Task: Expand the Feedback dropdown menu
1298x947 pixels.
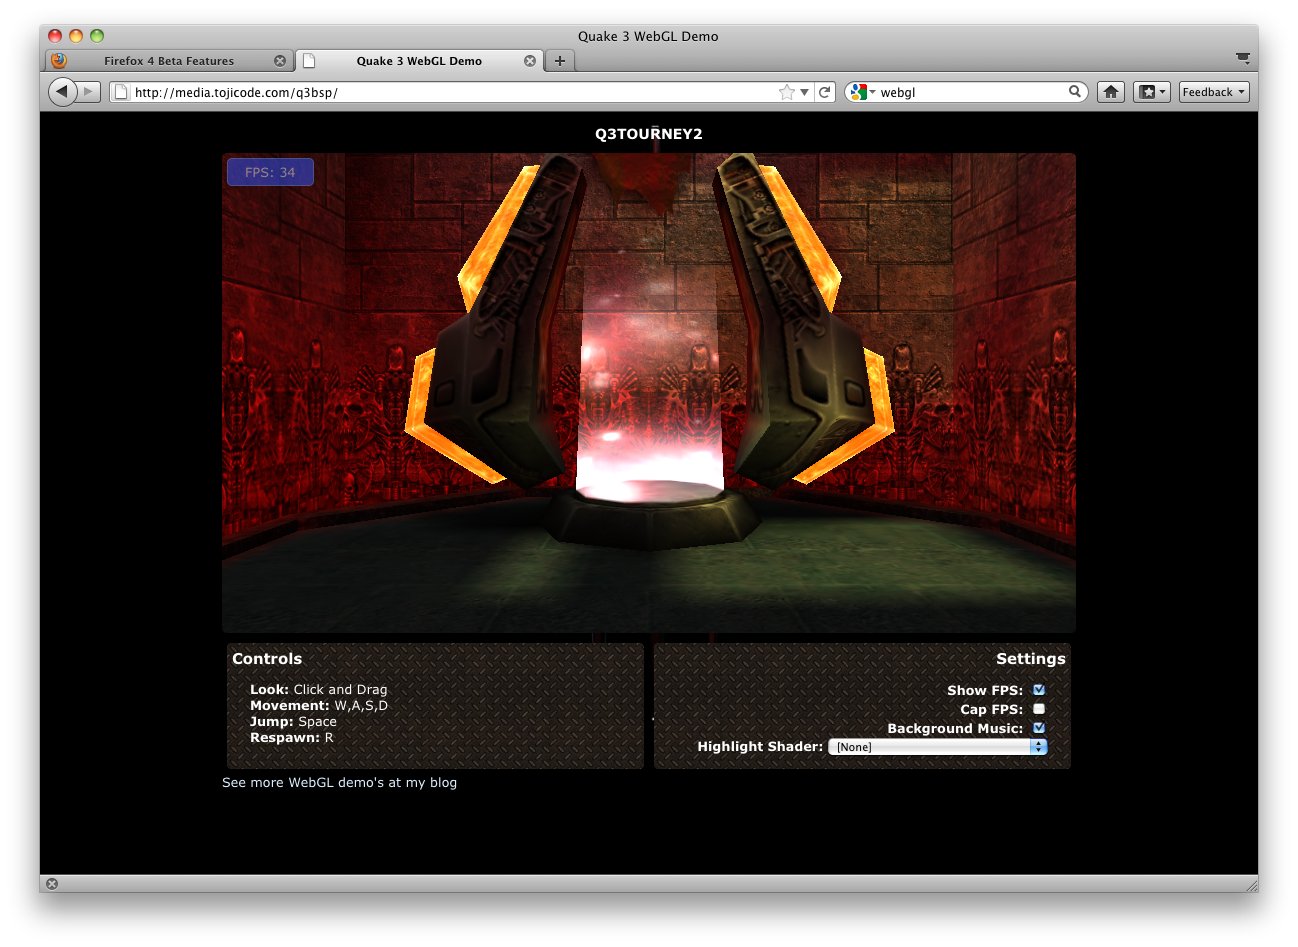Action: pyautogui.click(x=1213, y=91)
